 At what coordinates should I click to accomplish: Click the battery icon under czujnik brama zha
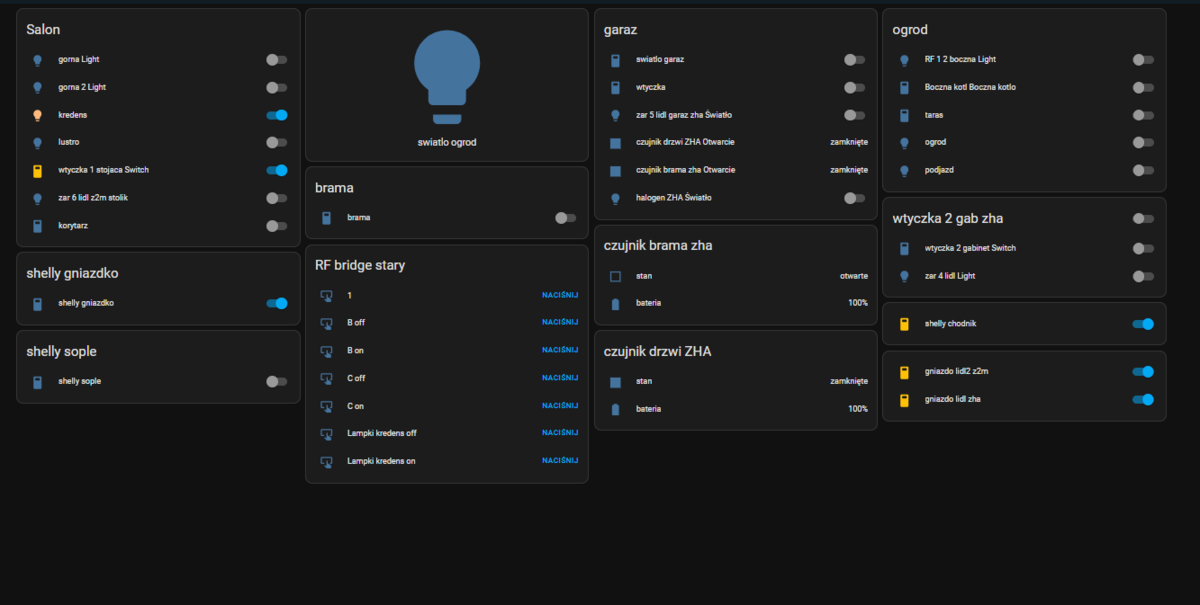(615, 303)
